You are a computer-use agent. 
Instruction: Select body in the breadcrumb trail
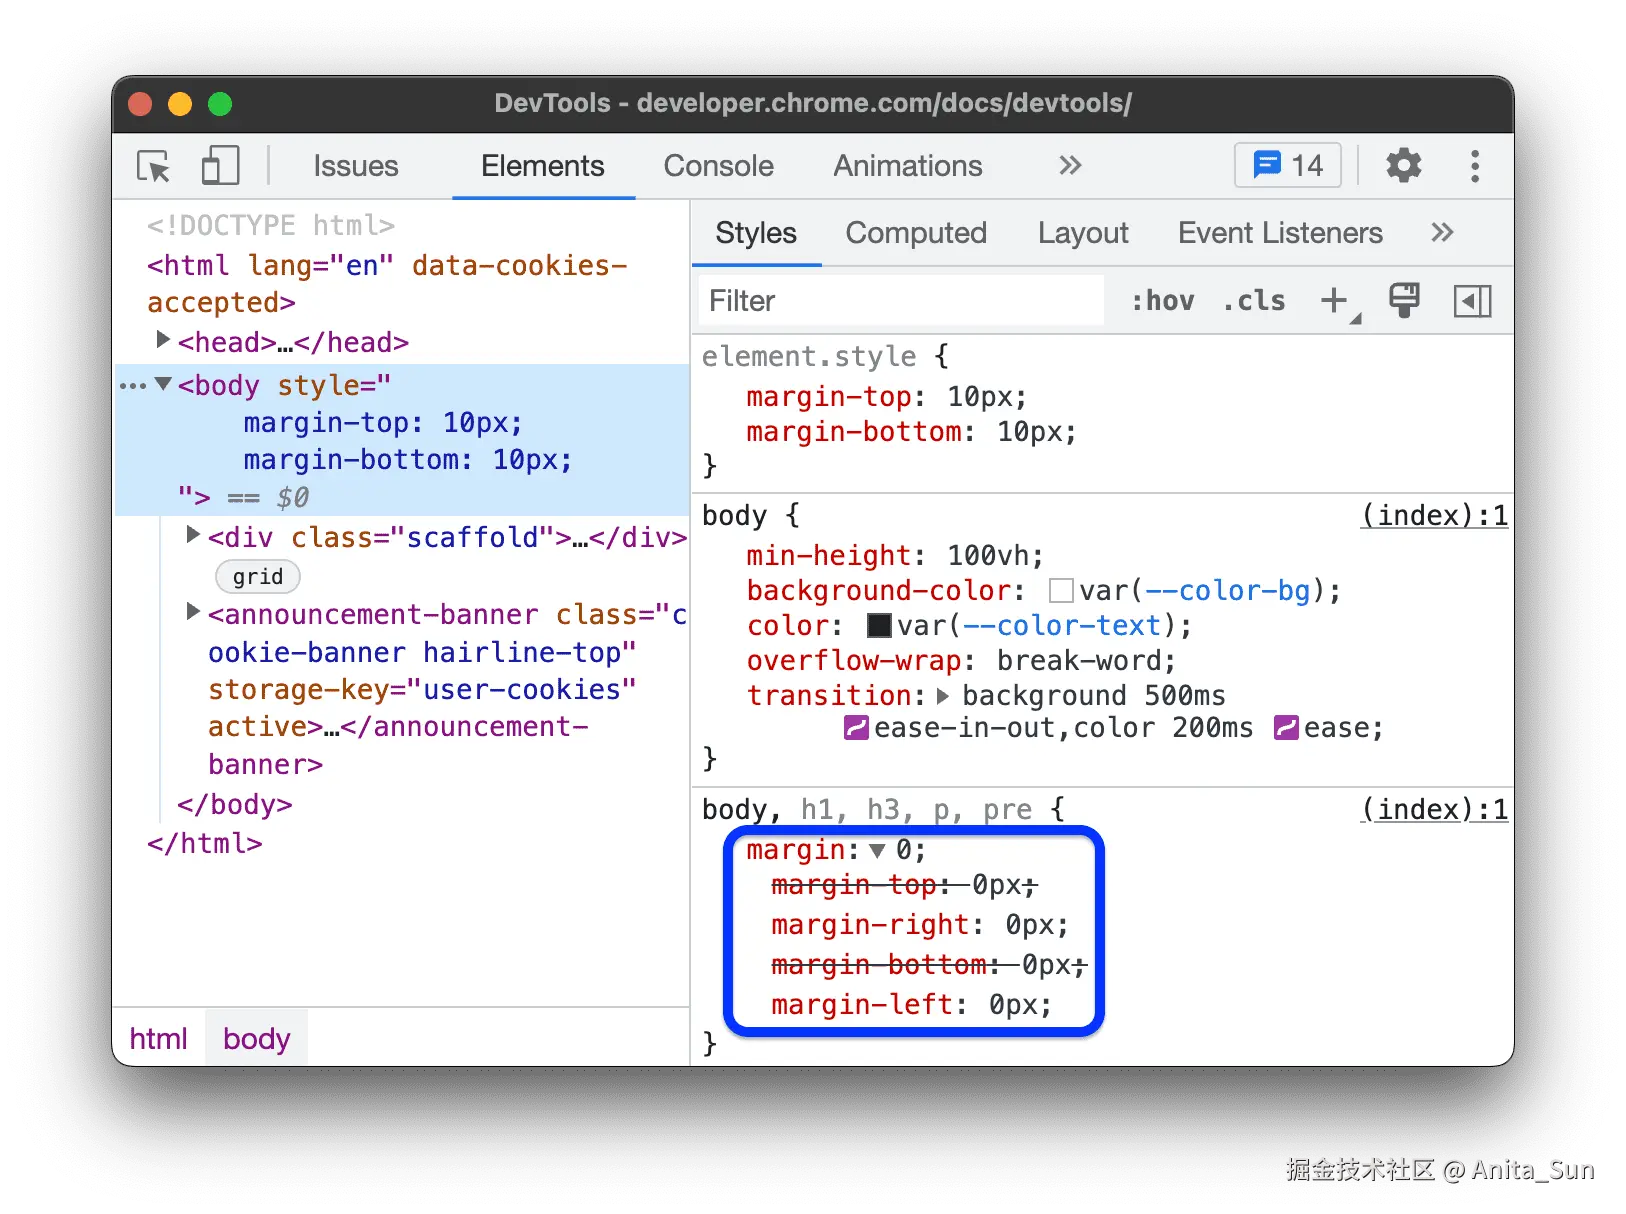click(257, 1039)
